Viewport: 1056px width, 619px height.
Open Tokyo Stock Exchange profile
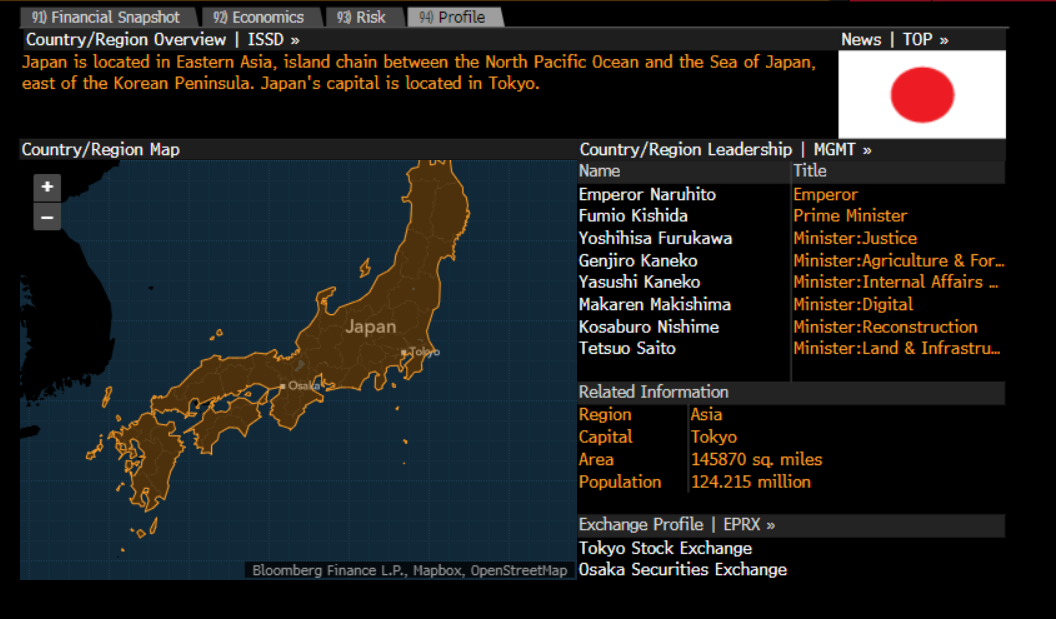pyautogui.click(x=665, y=548)
